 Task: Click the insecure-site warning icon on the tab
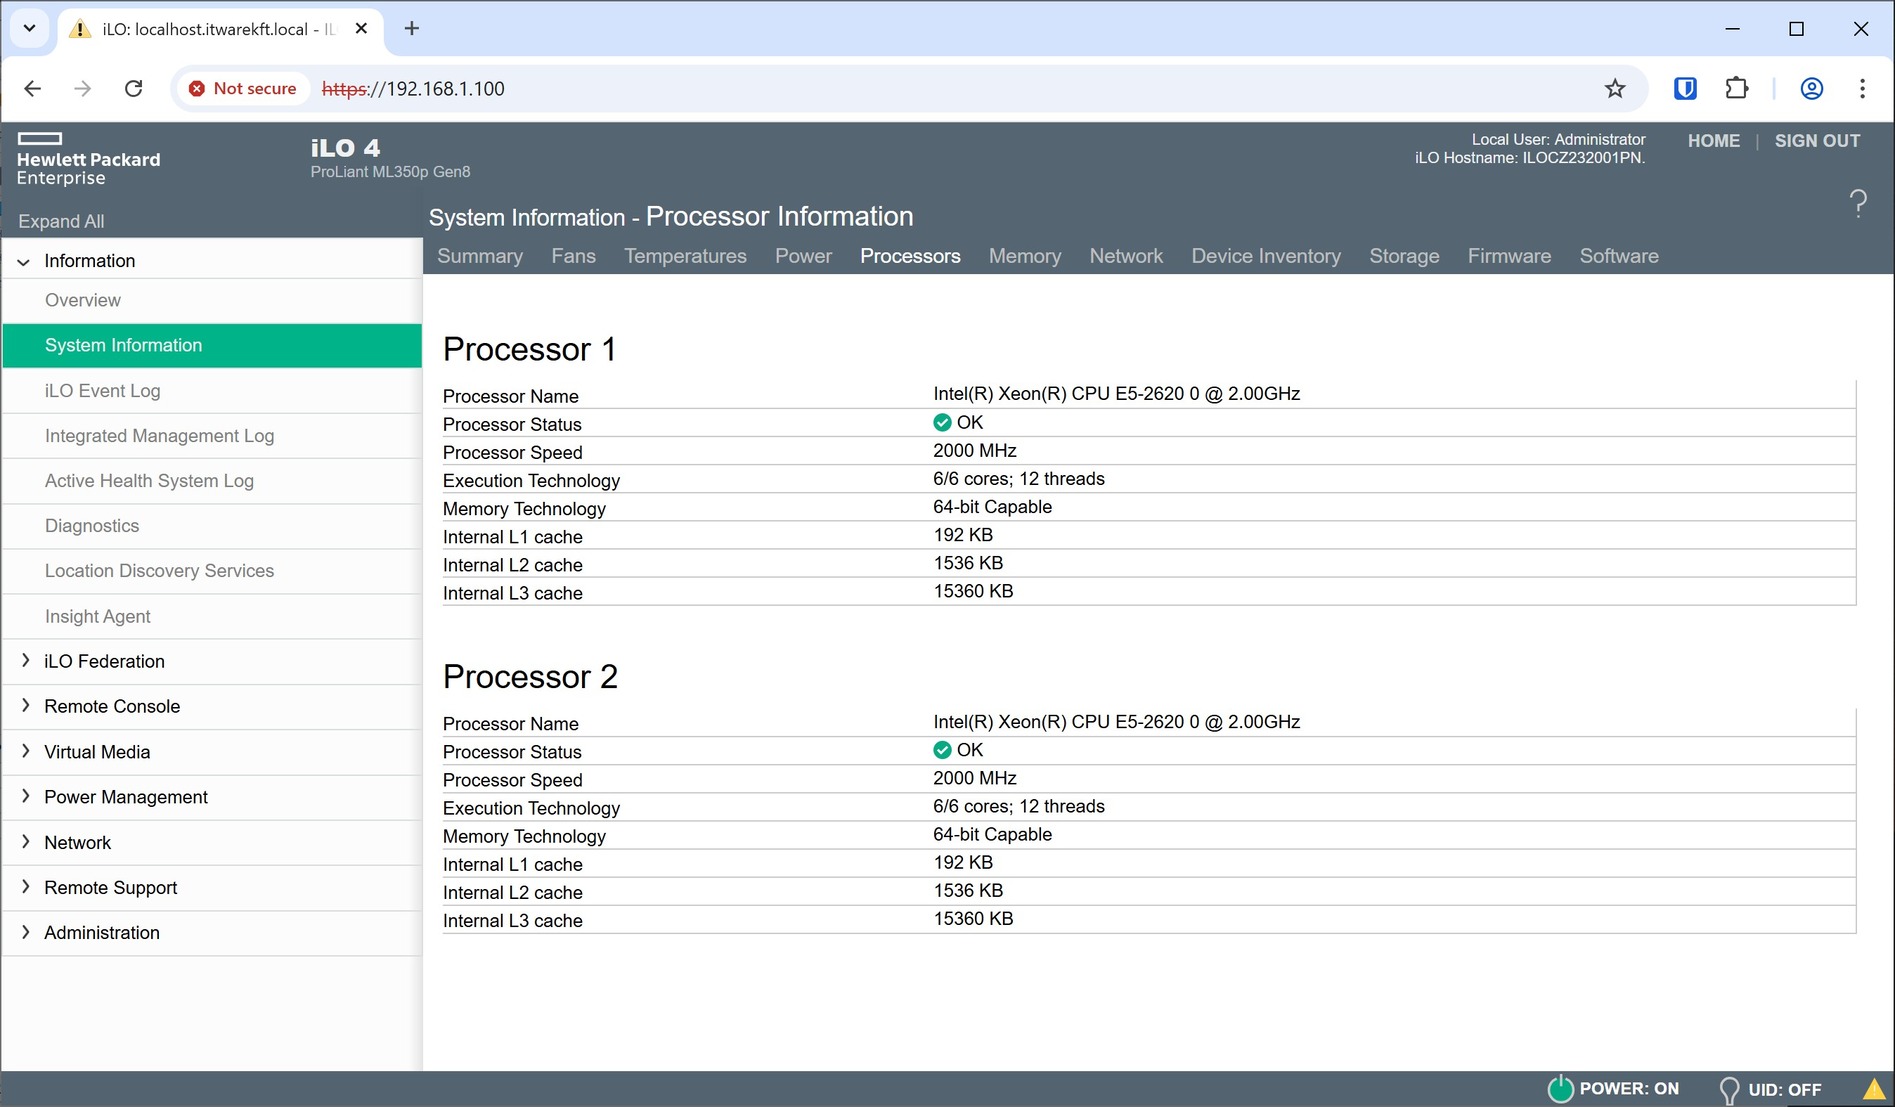[x=80, y=29]
